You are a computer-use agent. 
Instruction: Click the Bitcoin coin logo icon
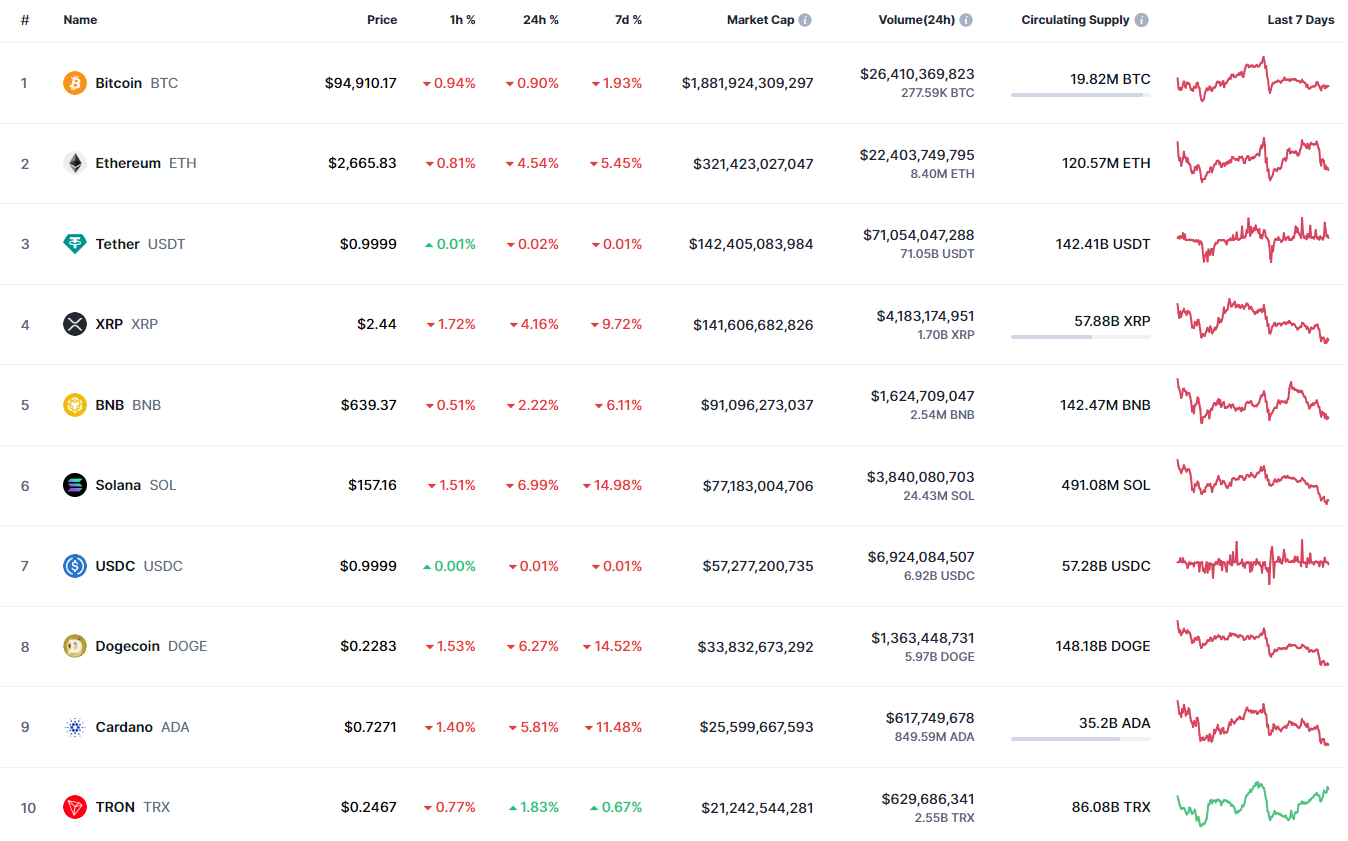pyautogui.click(x=75, y=83)
